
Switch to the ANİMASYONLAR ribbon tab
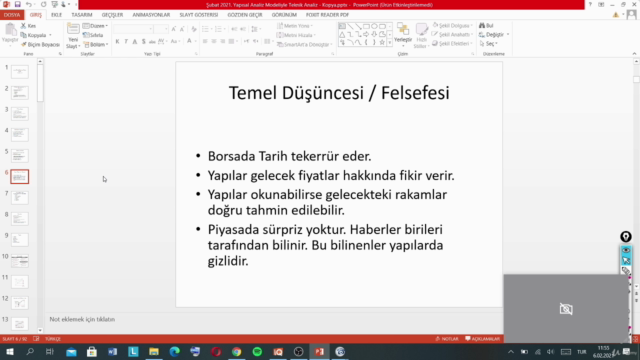[151, 15]
